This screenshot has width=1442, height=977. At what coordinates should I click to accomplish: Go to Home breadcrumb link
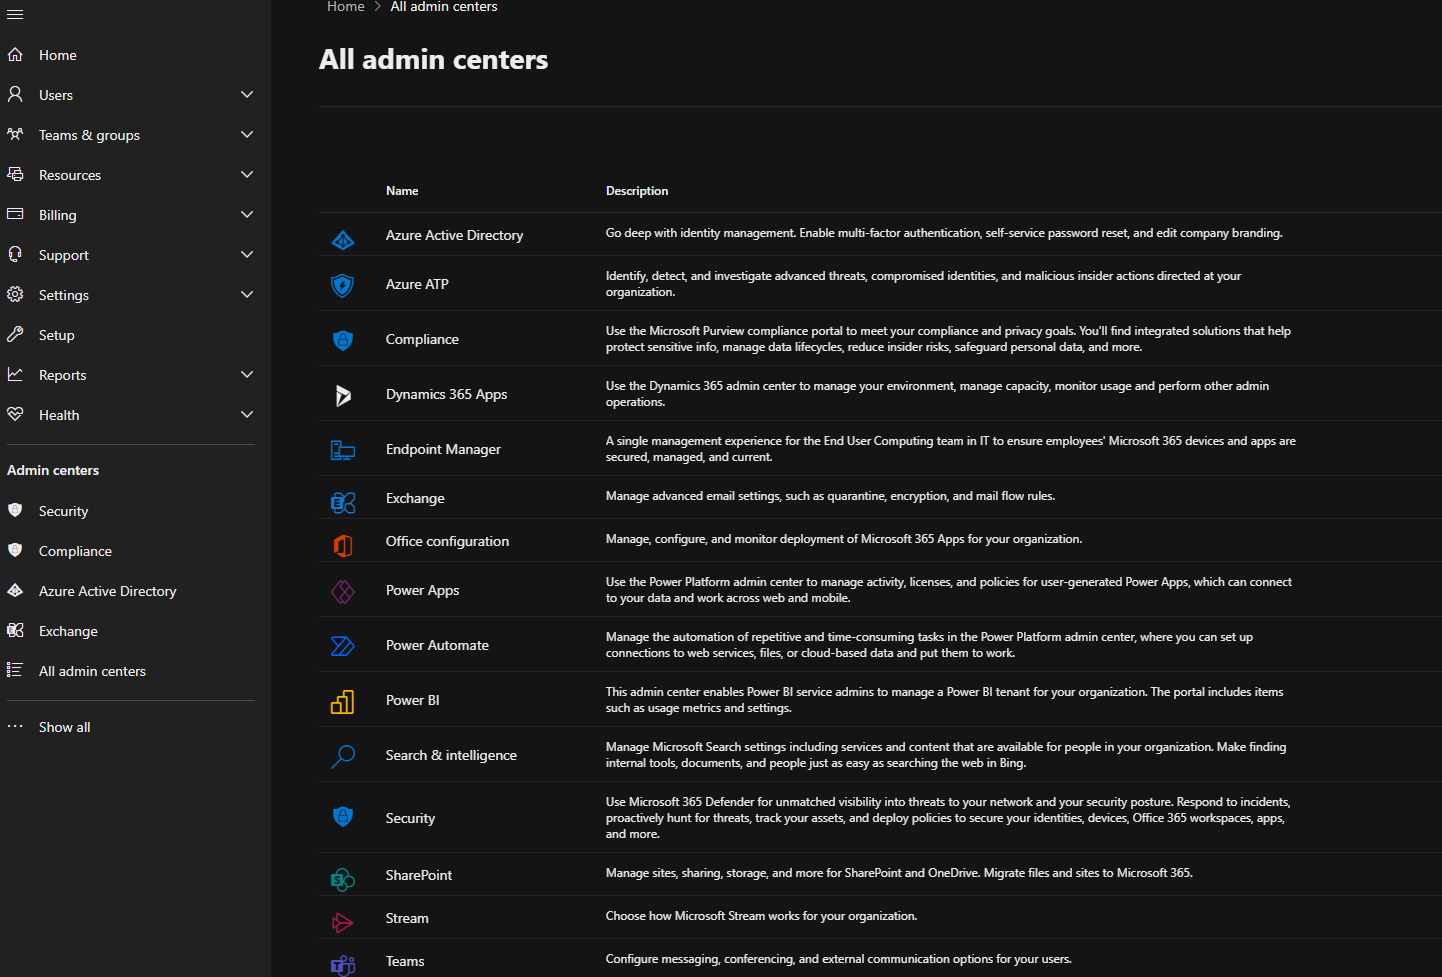pyautogui.click(x=346, y=7)
